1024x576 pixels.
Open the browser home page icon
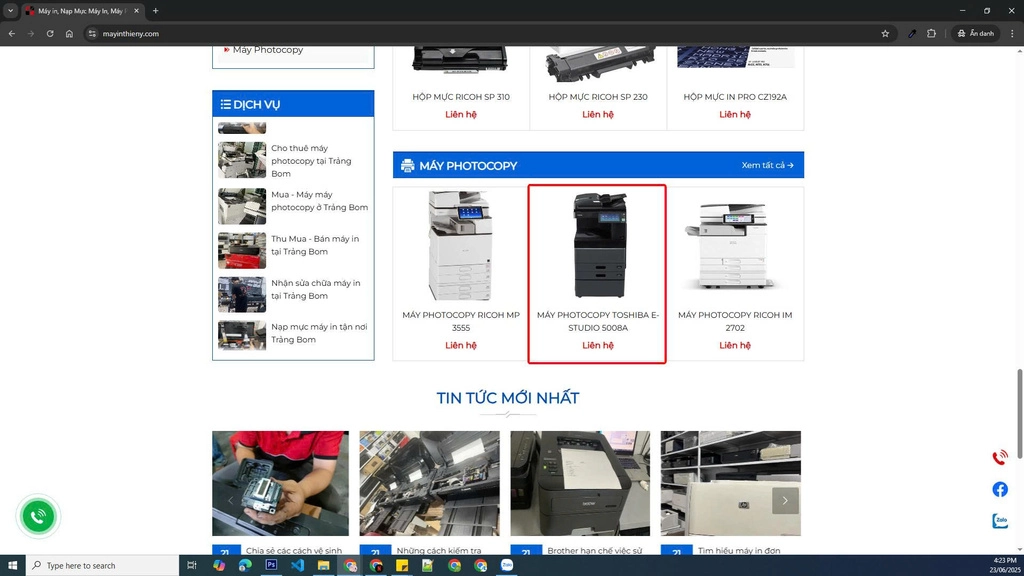[x=69, y=33]
